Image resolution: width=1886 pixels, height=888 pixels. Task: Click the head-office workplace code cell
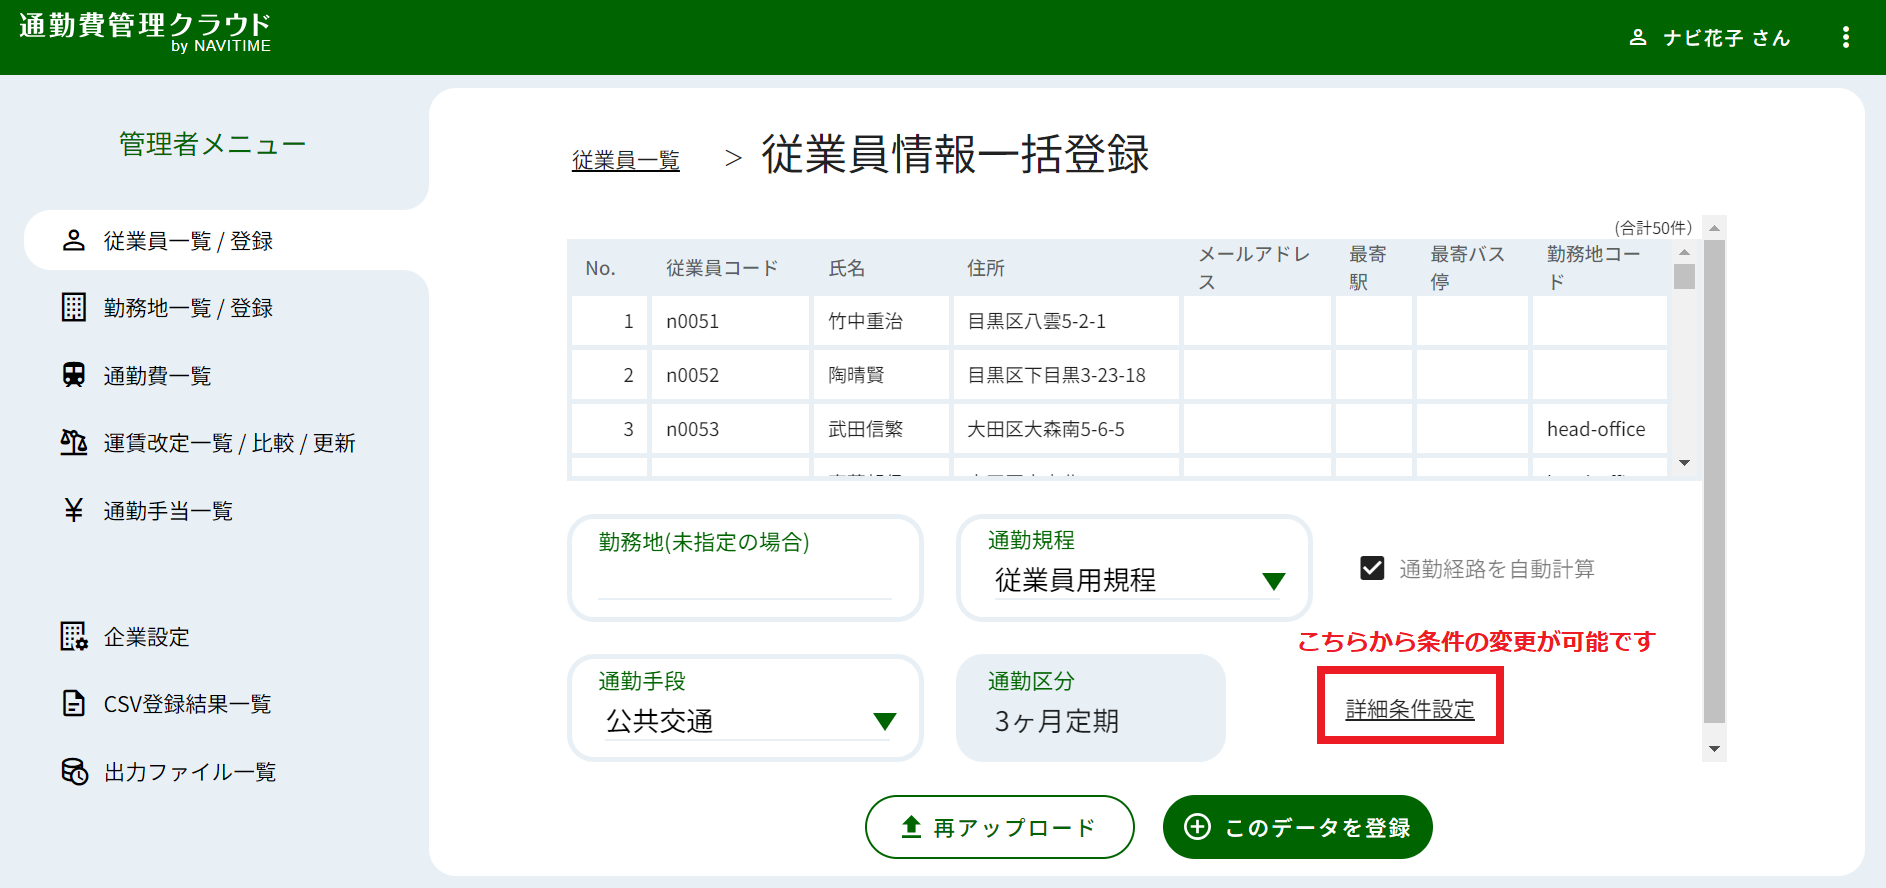(x=1600, y=429)
